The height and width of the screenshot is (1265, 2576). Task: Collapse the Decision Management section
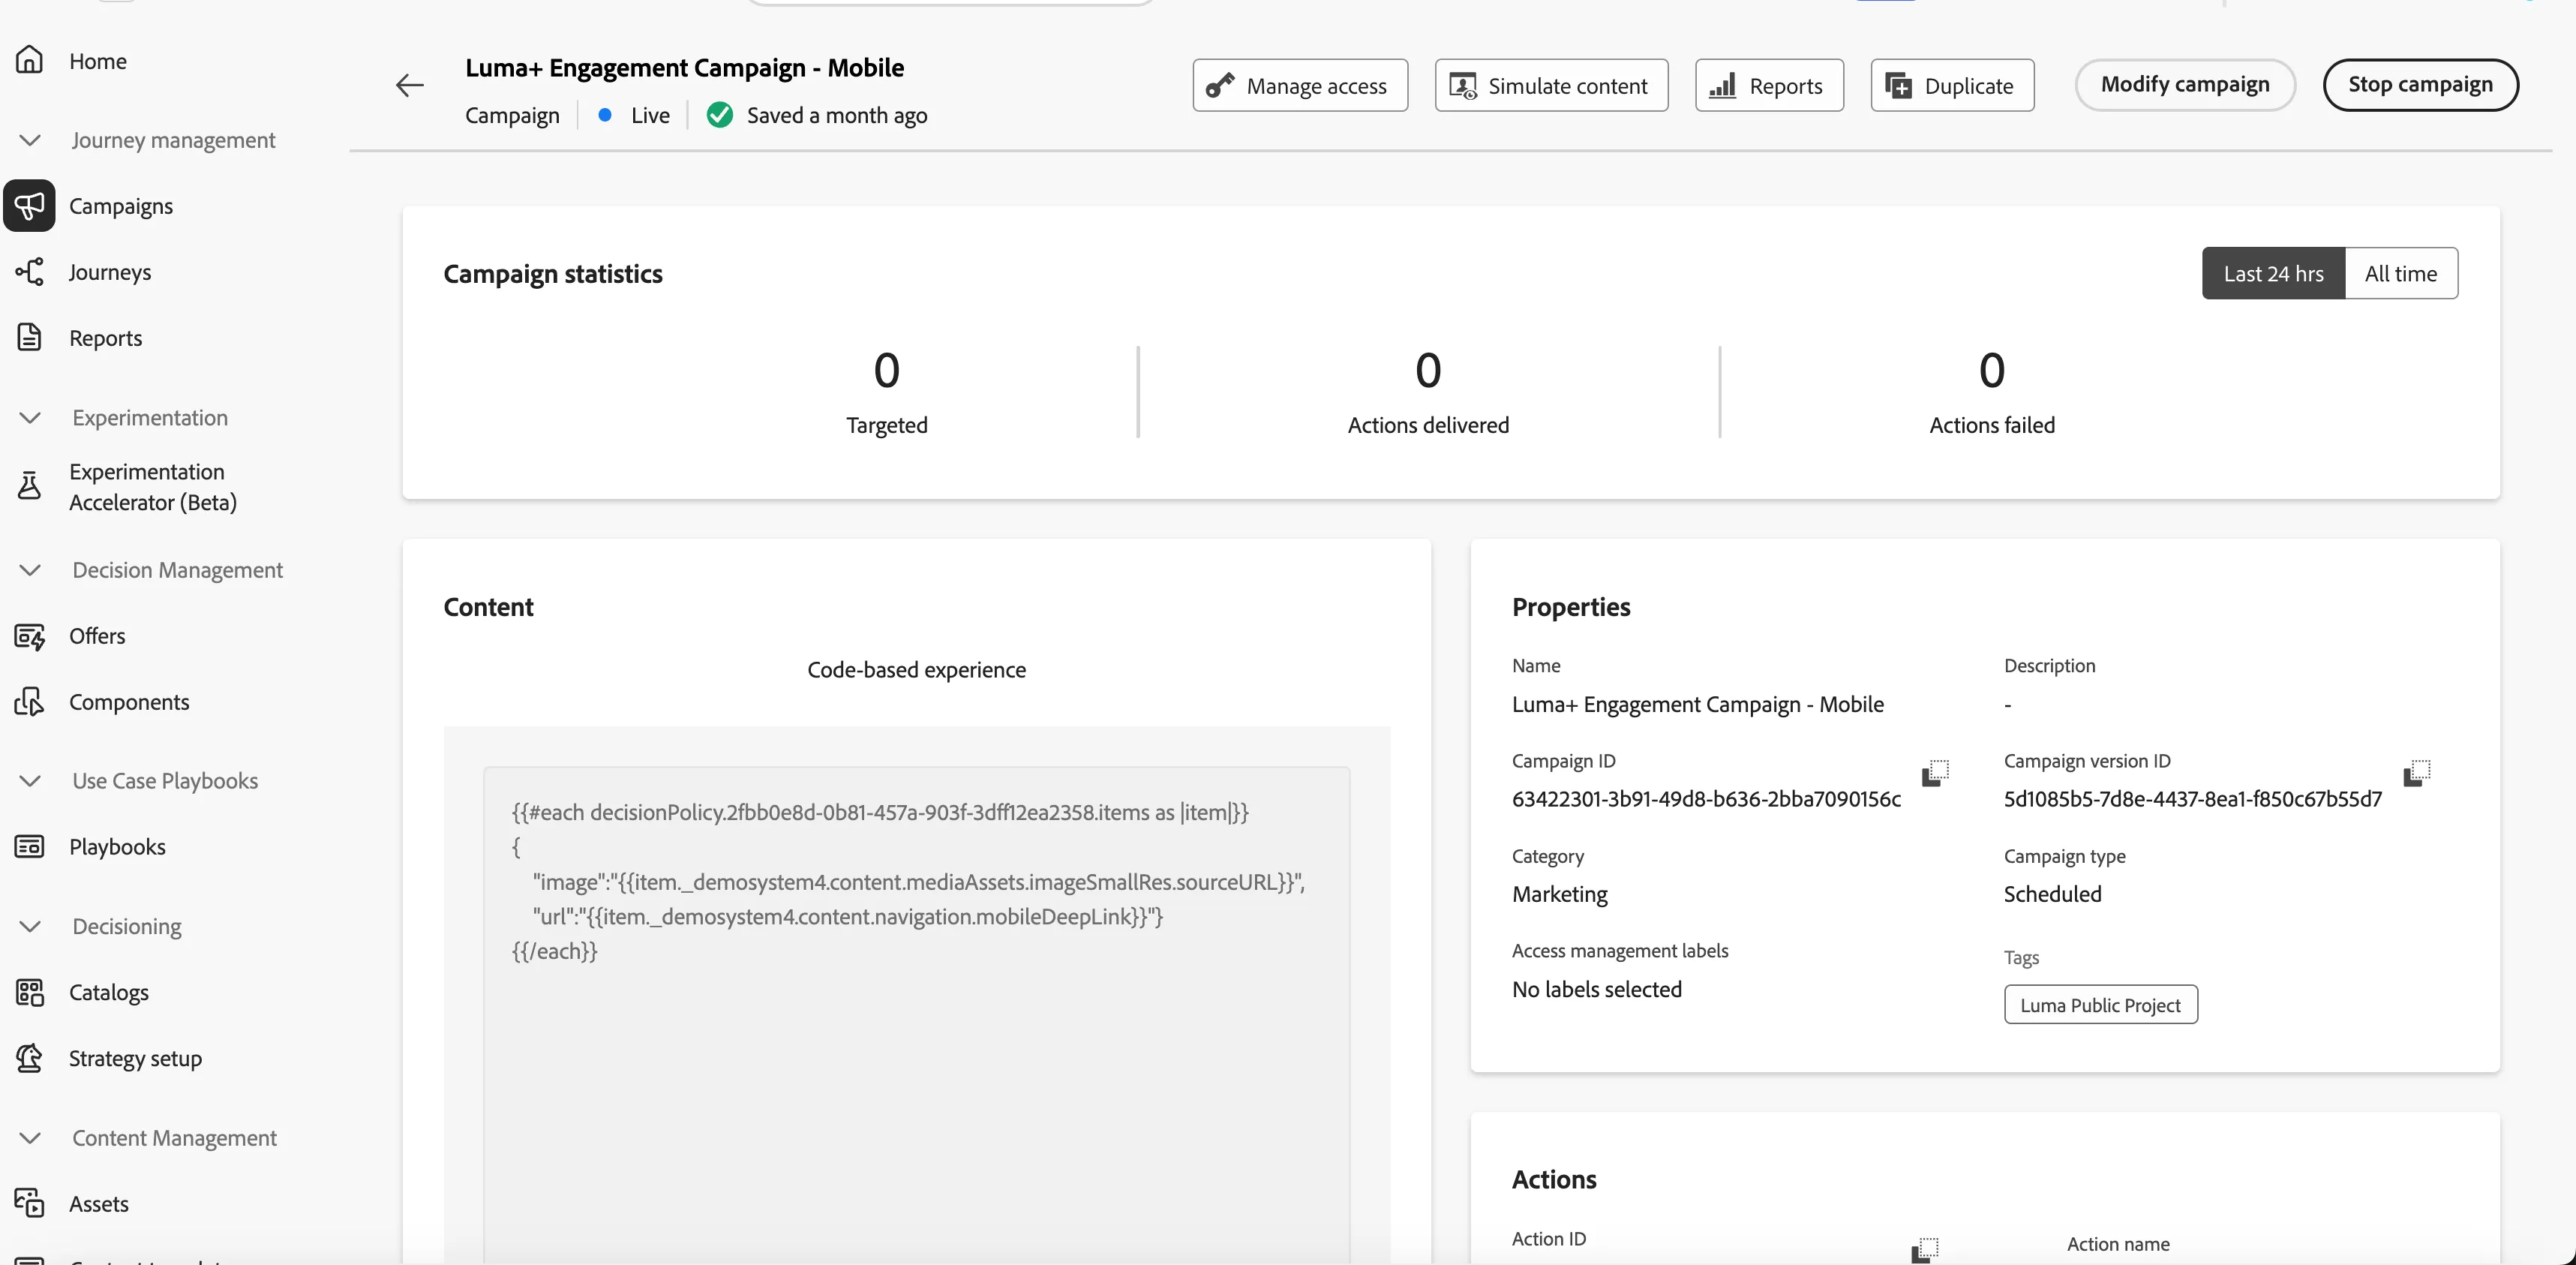pos(30,570)
